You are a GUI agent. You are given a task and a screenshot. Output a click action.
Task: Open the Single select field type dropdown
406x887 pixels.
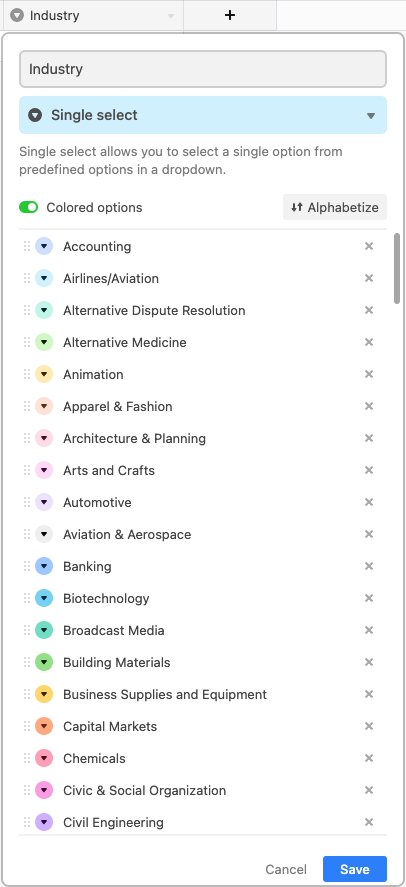[203, 115]
